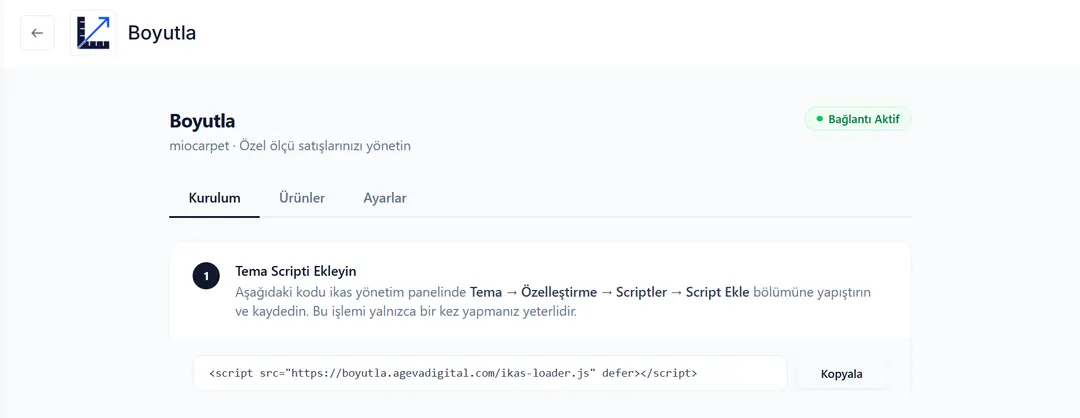Open the Ayarlar tab
The image size is (1080, 418).
[x=385, y=198]
